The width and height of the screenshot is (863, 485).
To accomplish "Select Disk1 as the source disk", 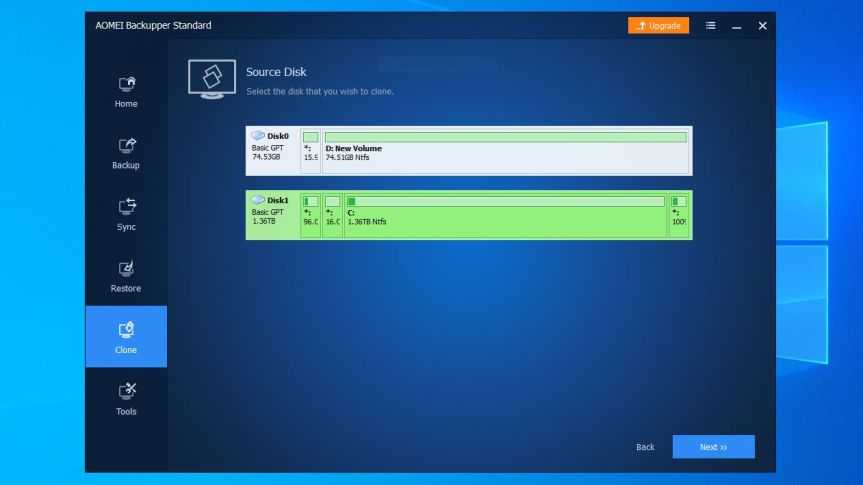I will tap(469, 215).
